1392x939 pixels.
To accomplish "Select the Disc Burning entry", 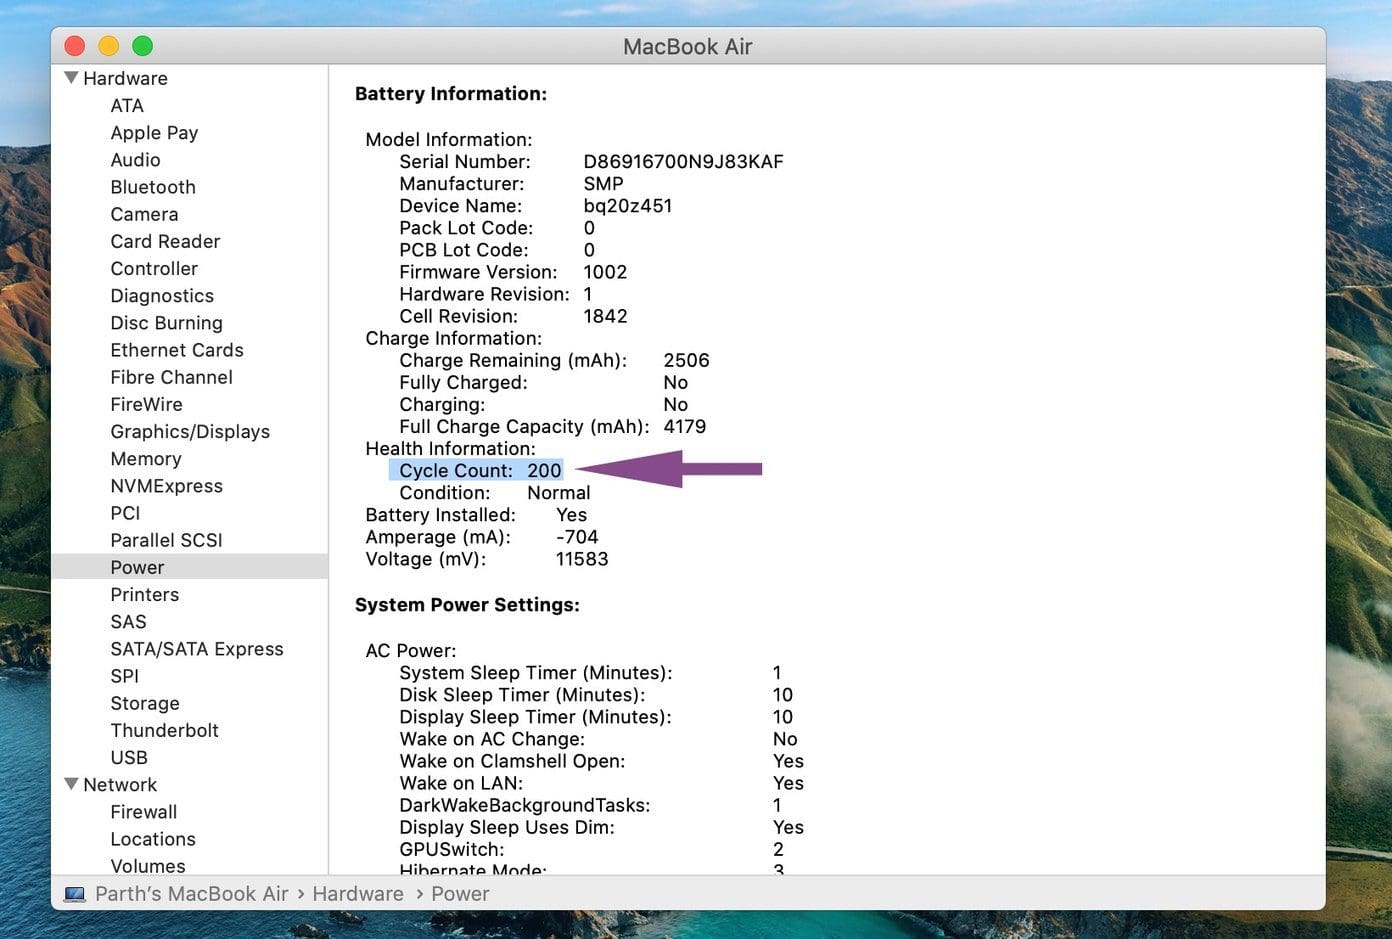I will tap(166, 323).
